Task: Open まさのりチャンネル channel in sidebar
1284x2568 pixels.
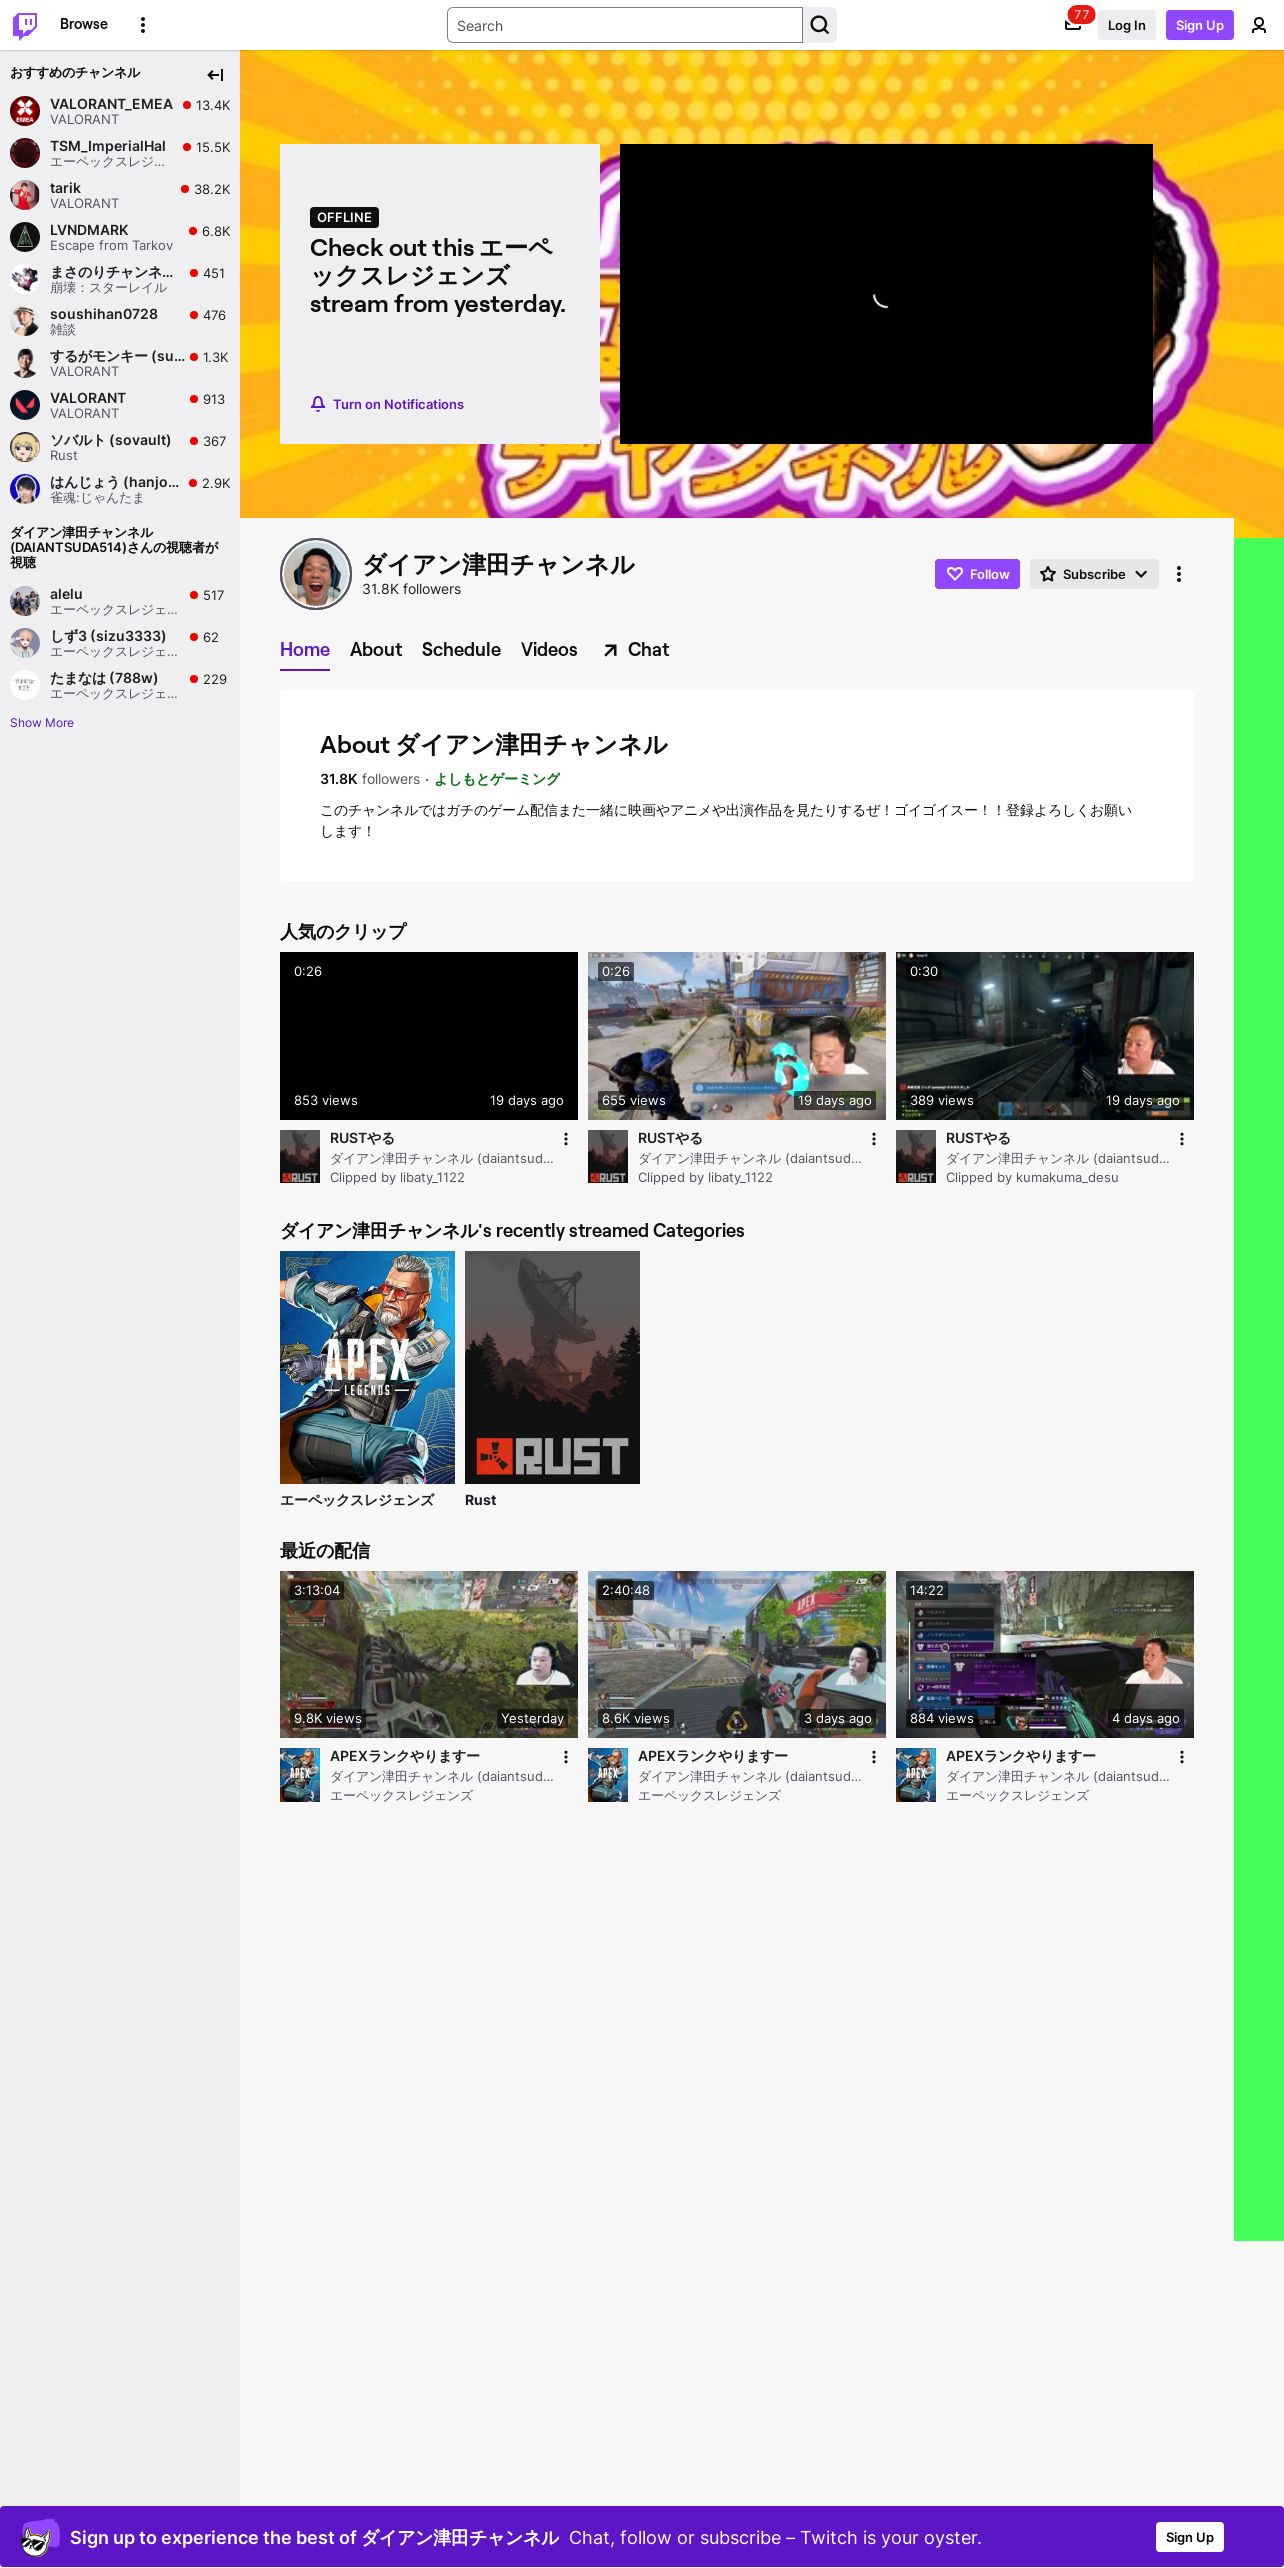Action: click(x=120, y=279)
